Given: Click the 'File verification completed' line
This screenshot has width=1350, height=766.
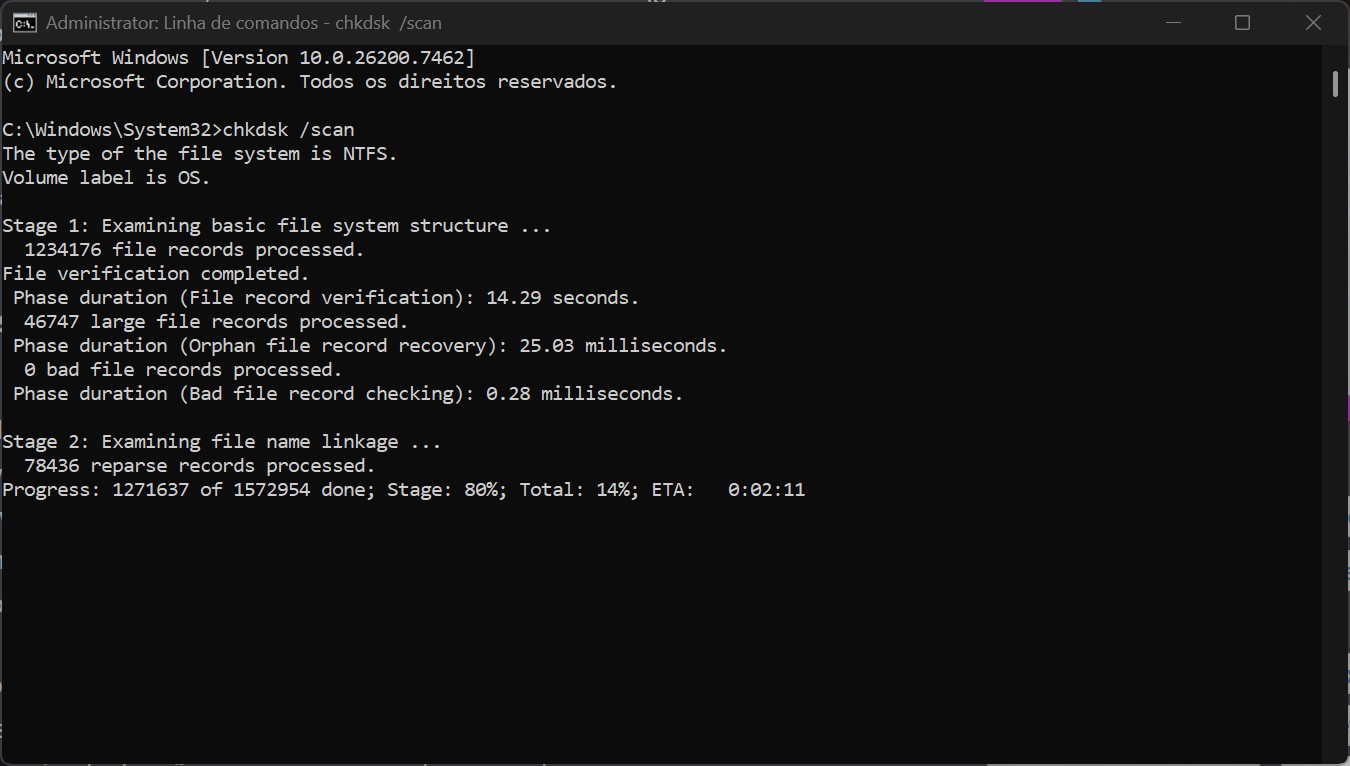Looking at the screenshot, I should tap(155, 273).
